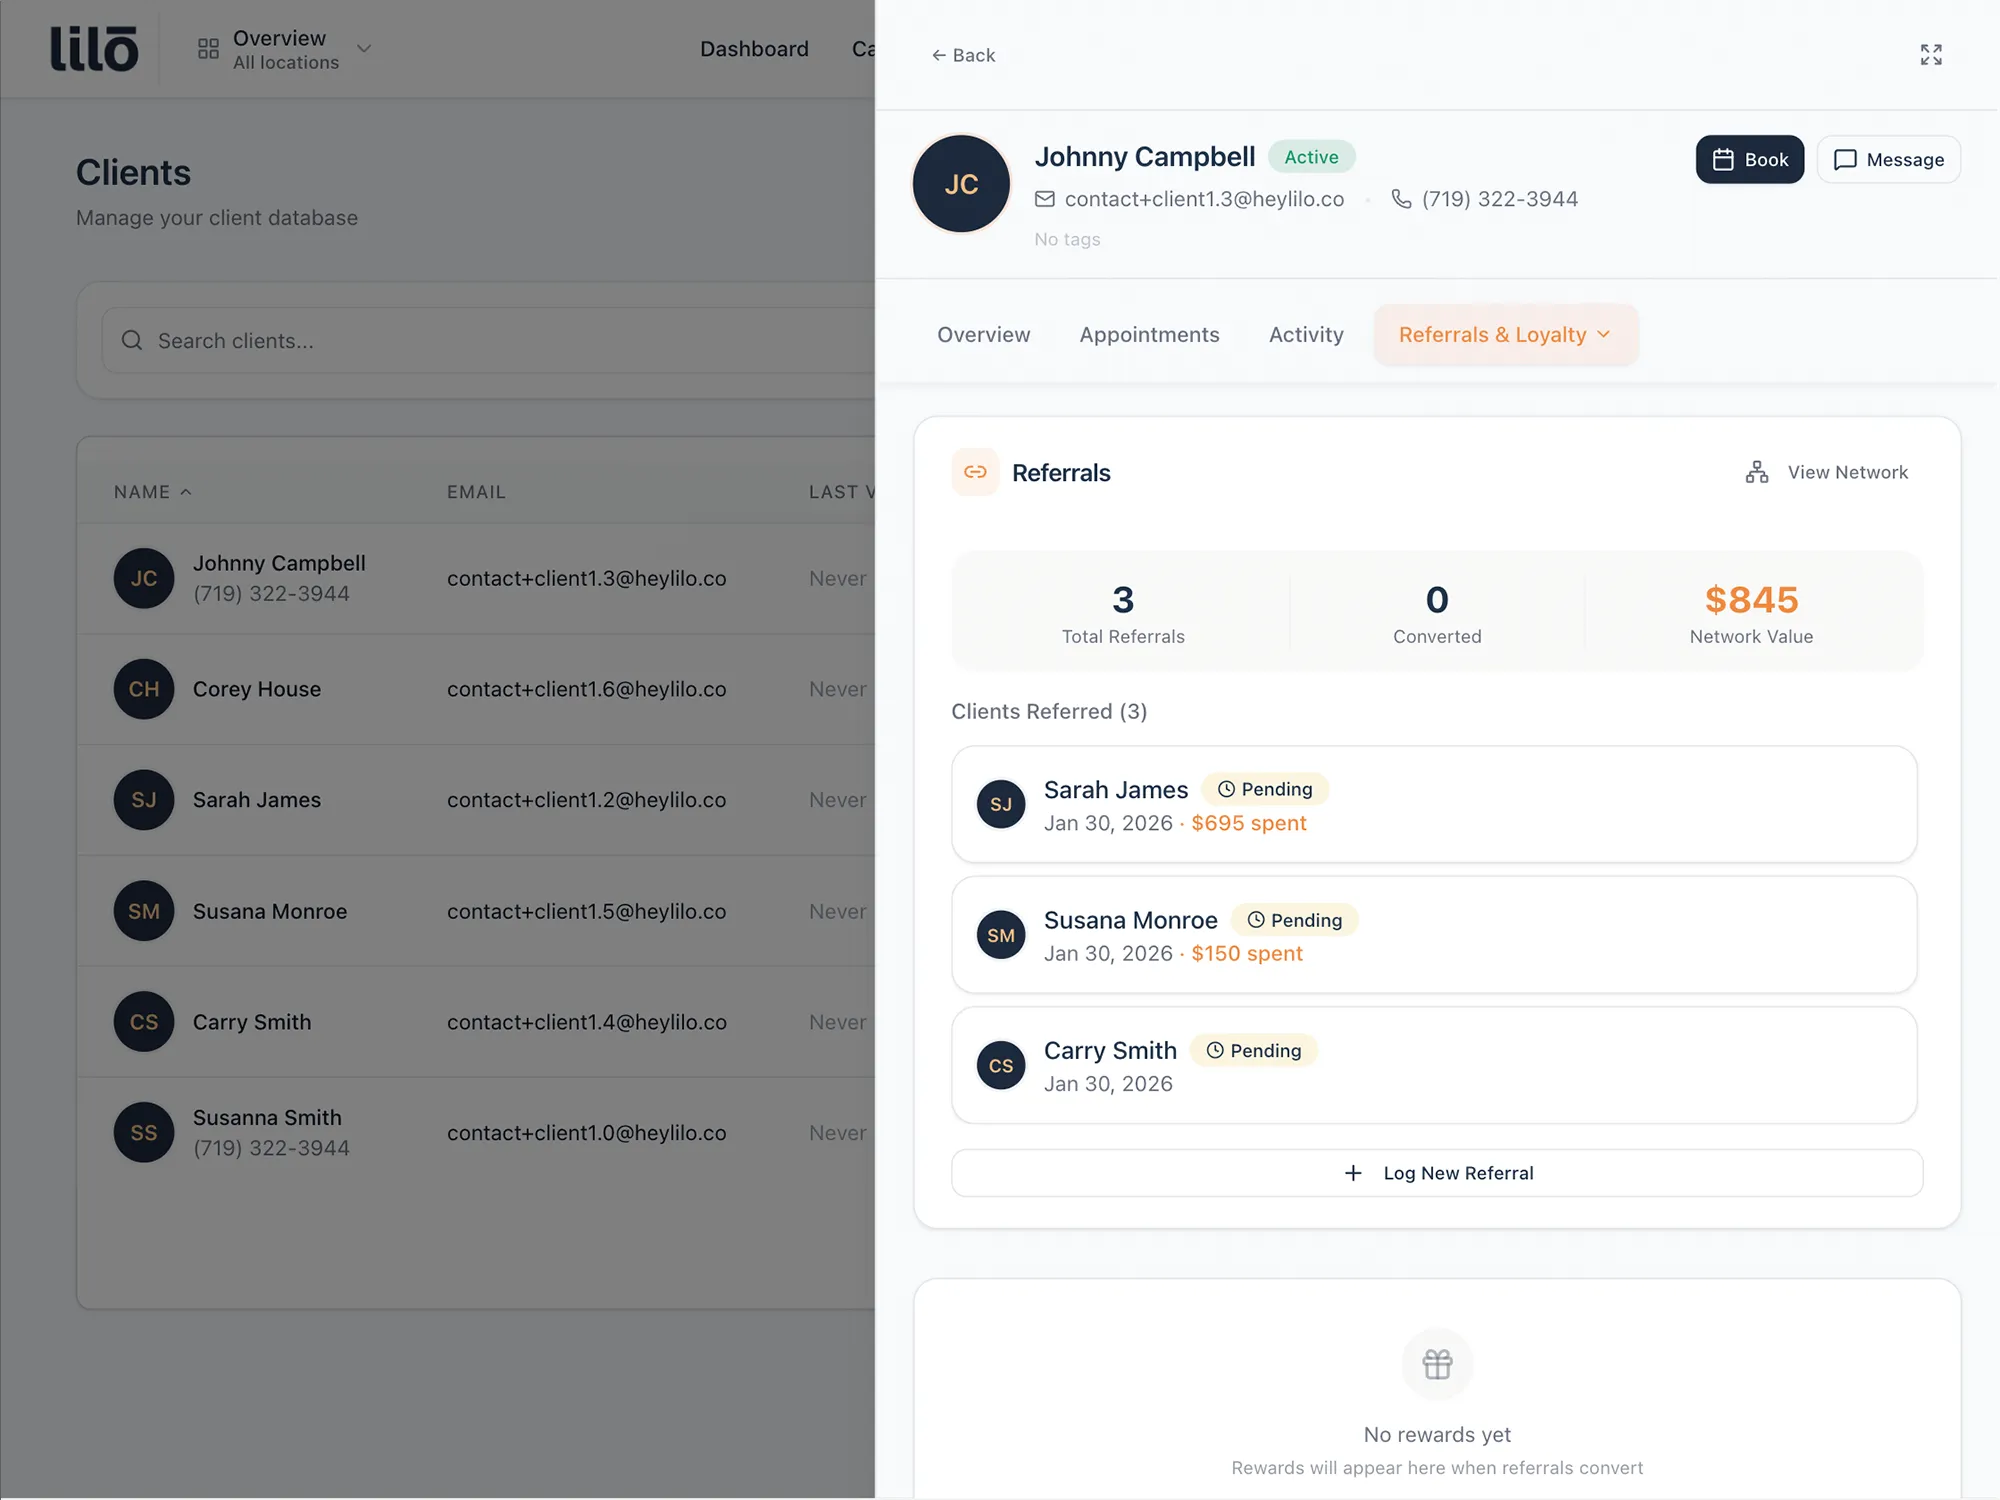Switch to the Appointments tab
Screen dimensions: 2000x1500
(1149, 334)
